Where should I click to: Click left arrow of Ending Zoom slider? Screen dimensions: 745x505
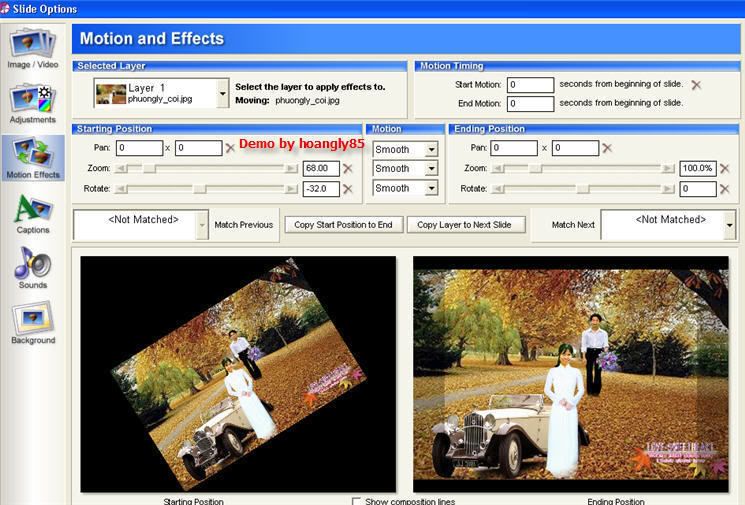point(497,169)
